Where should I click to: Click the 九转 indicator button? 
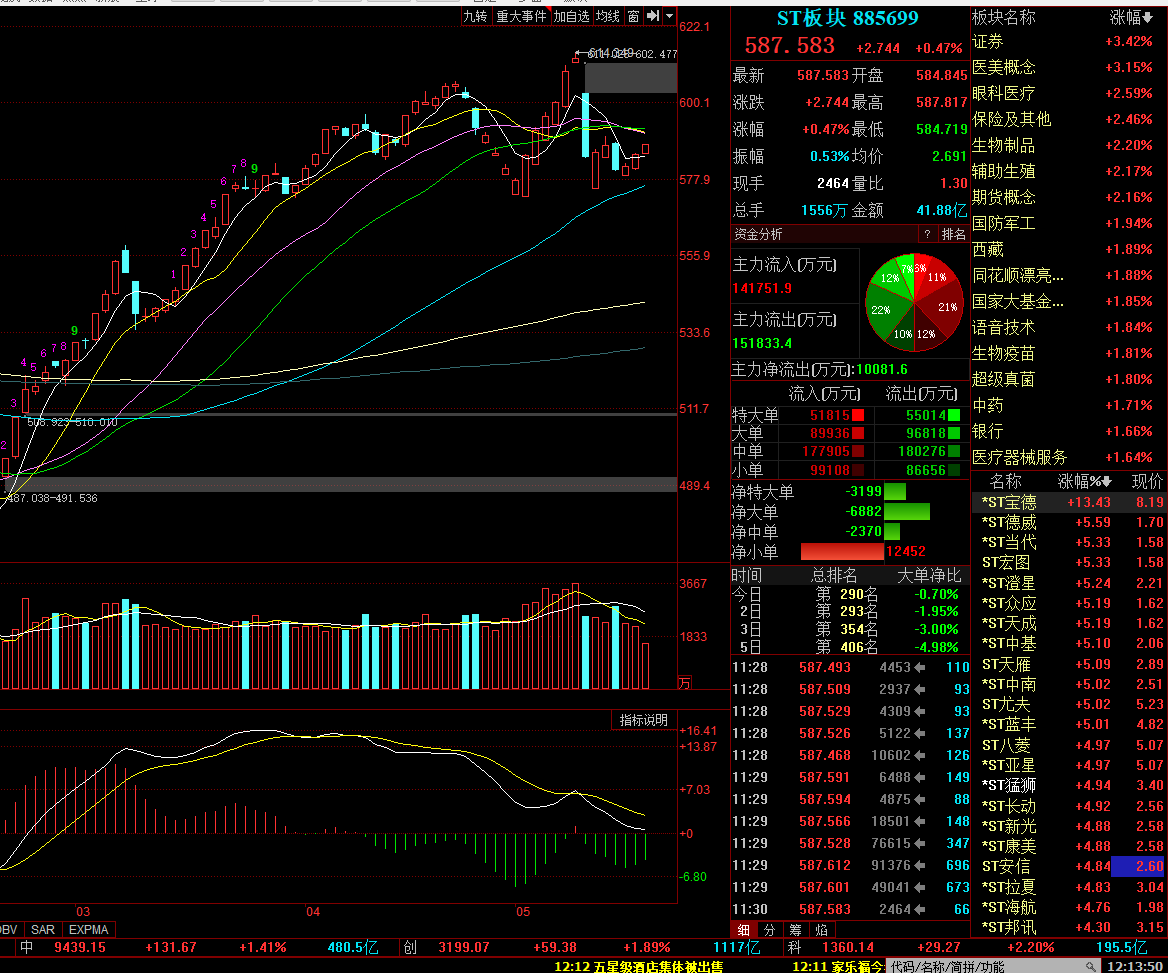click(475, 16)
